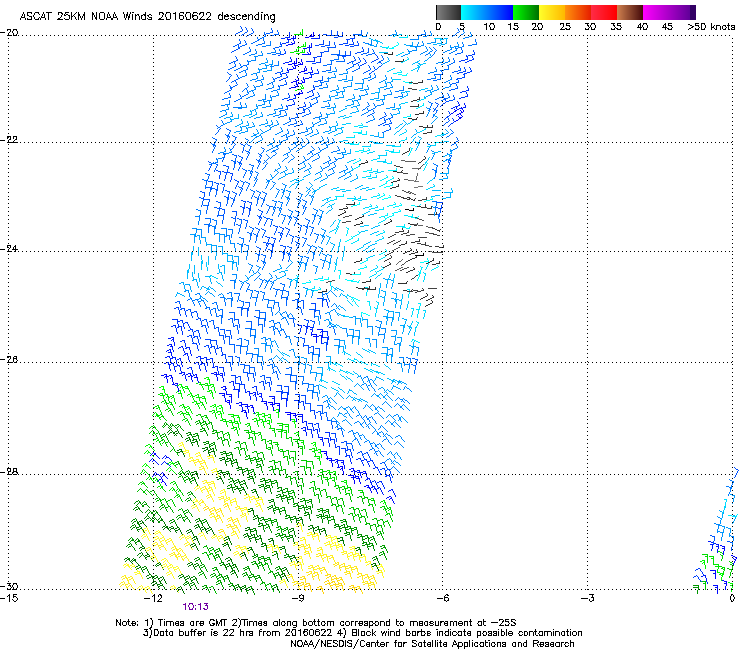The height and width of the screenshot is (650, 740).
Task: Click the '>50 knots' legend label
Action: point(711,27)
